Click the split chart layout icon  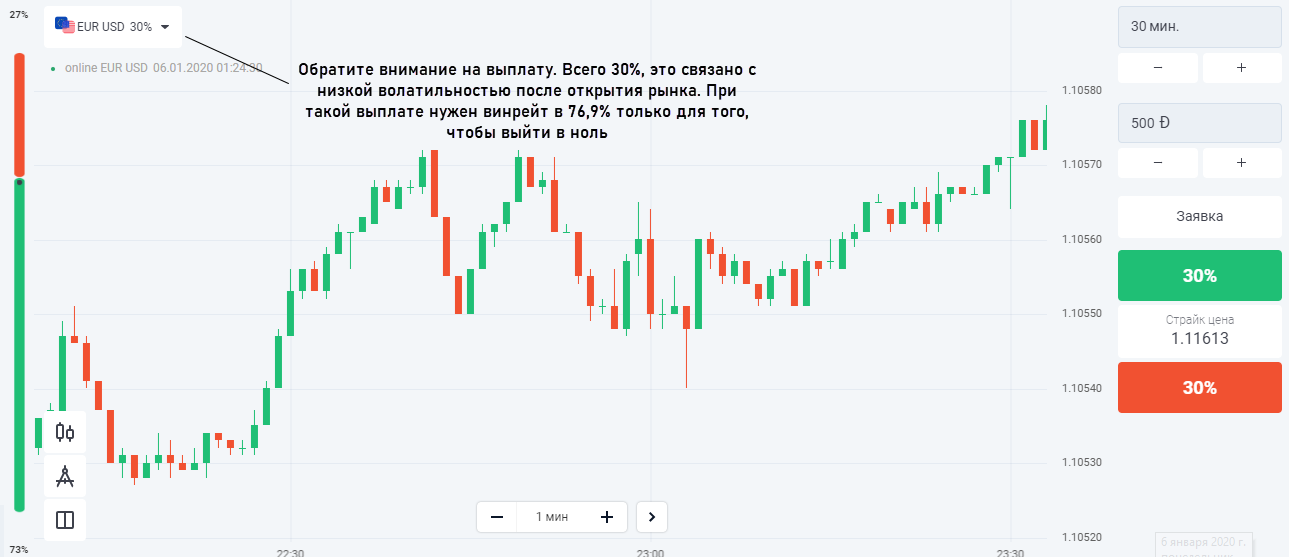pyautogui.click(x=65, y=520)
